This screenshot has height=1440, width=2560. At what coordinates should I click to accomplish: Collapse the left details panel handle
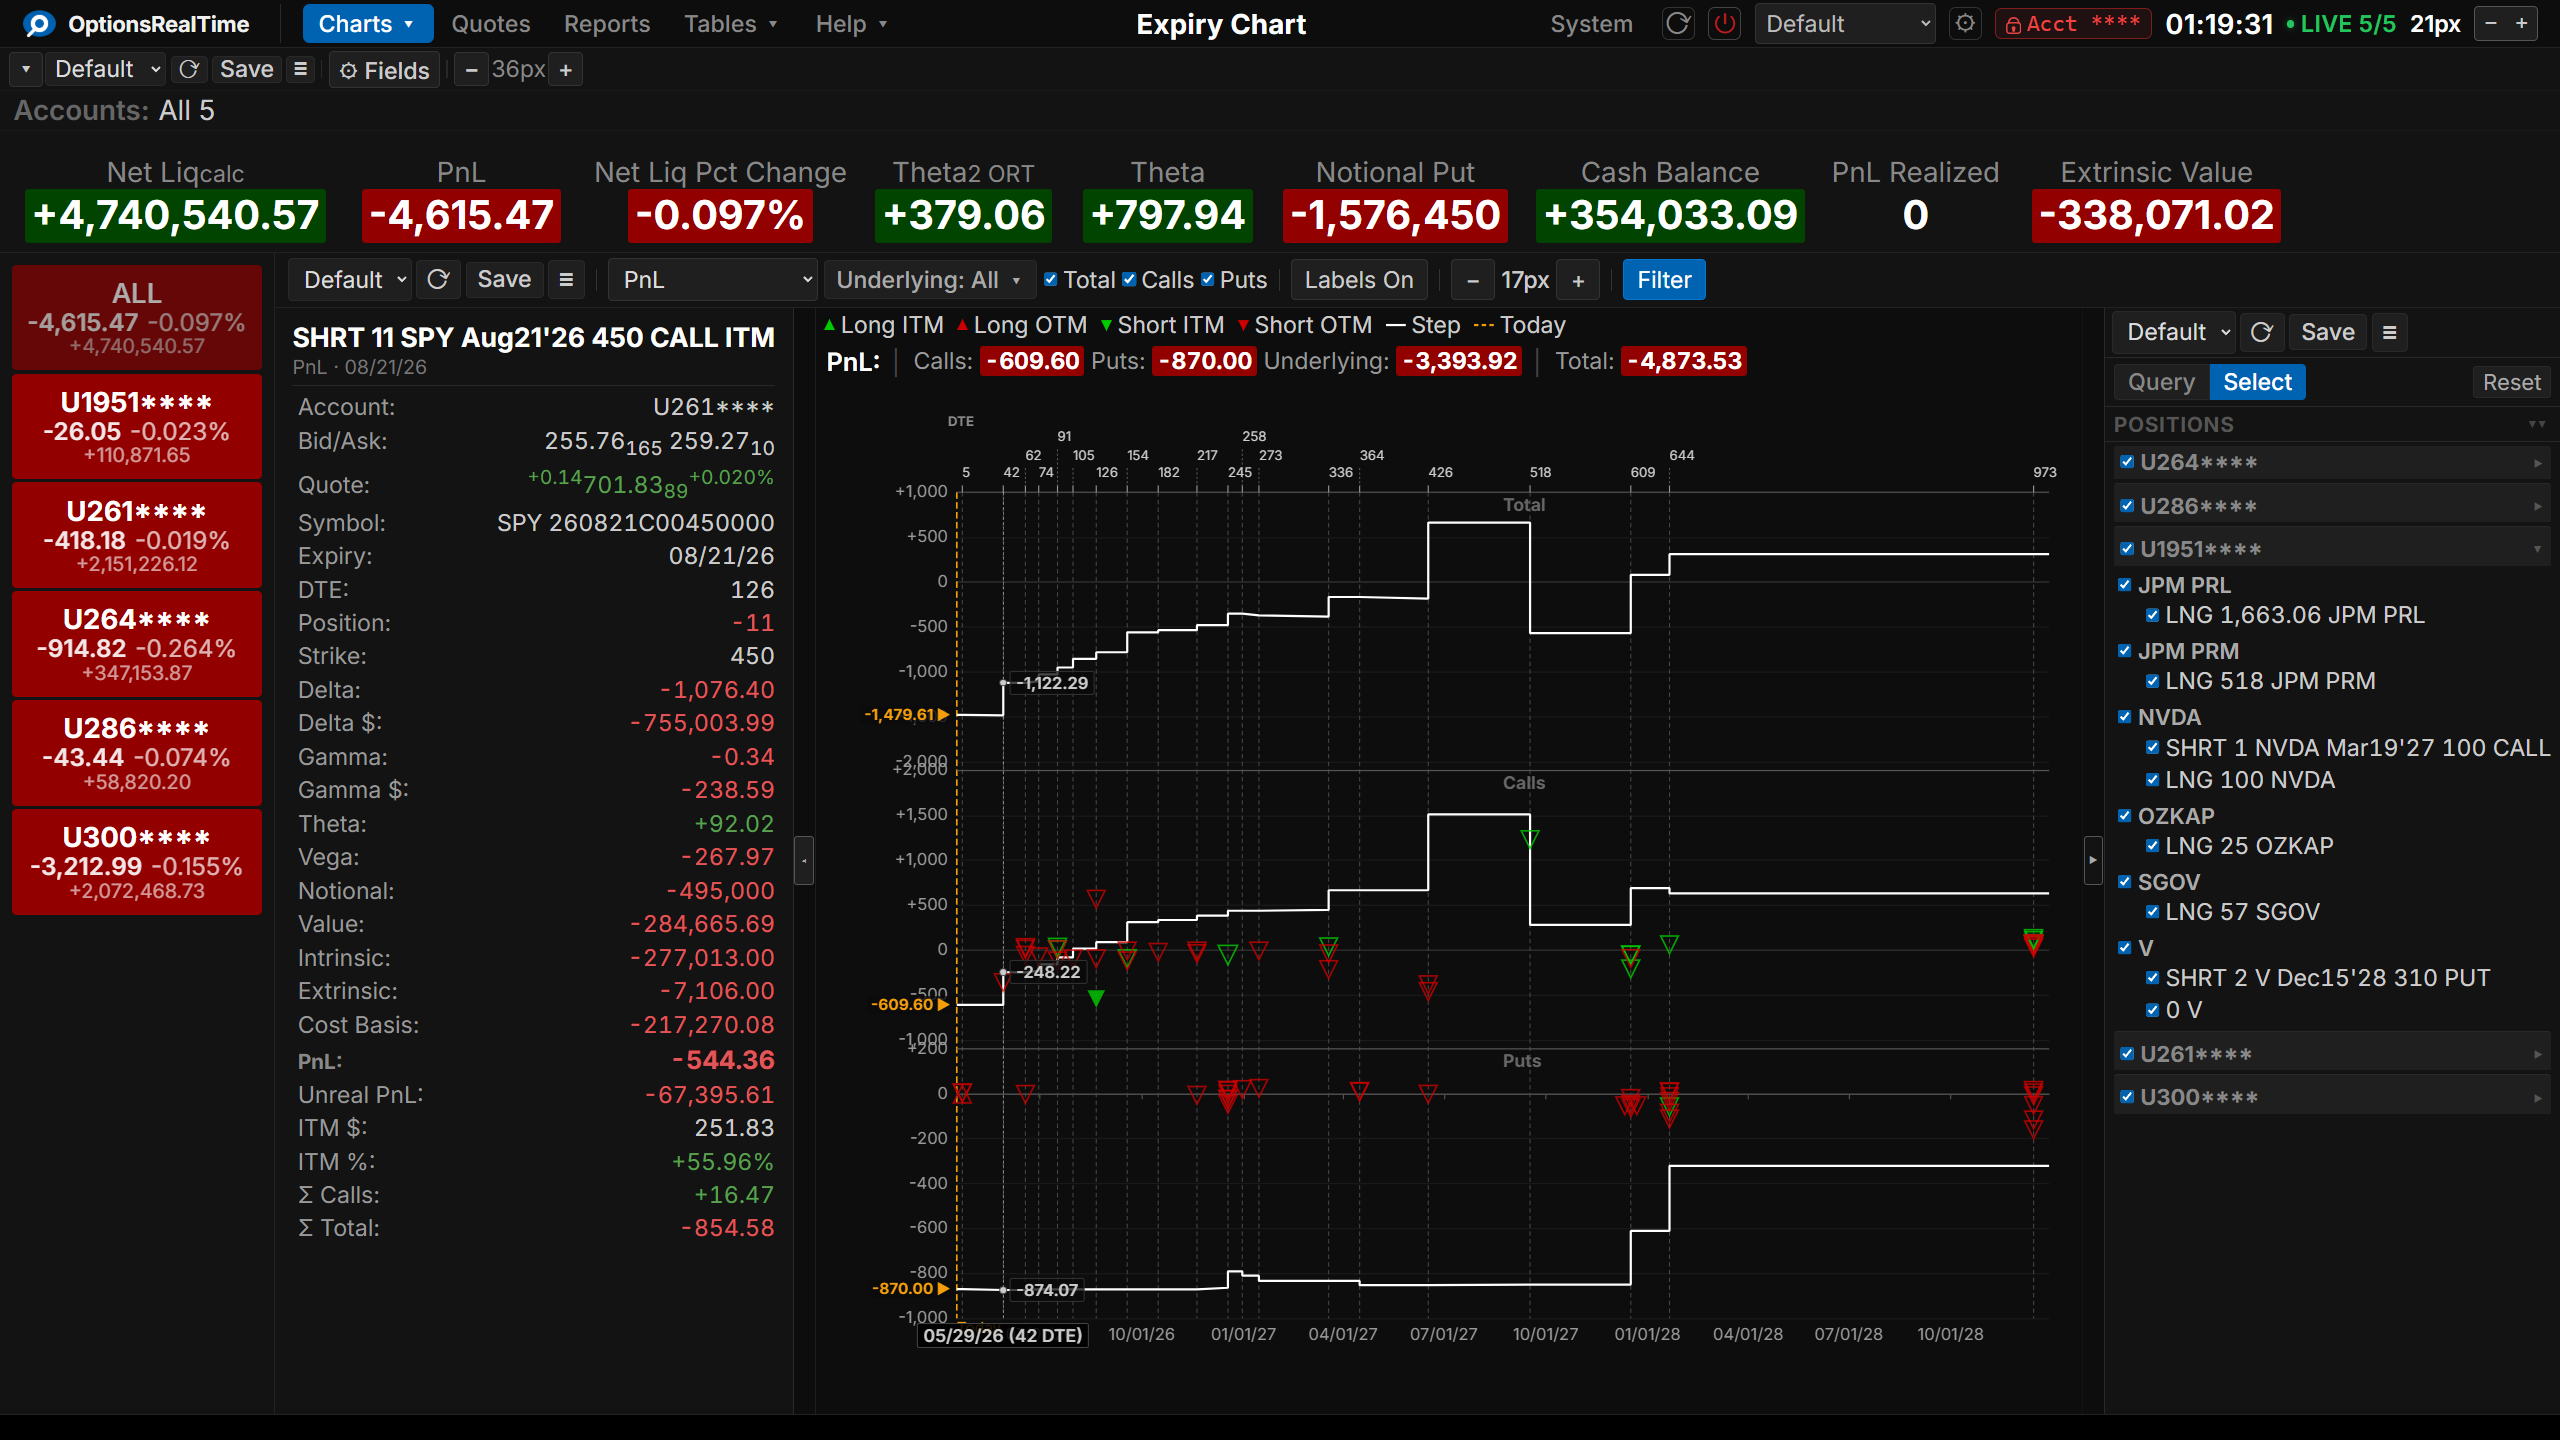tap(804, 860)
